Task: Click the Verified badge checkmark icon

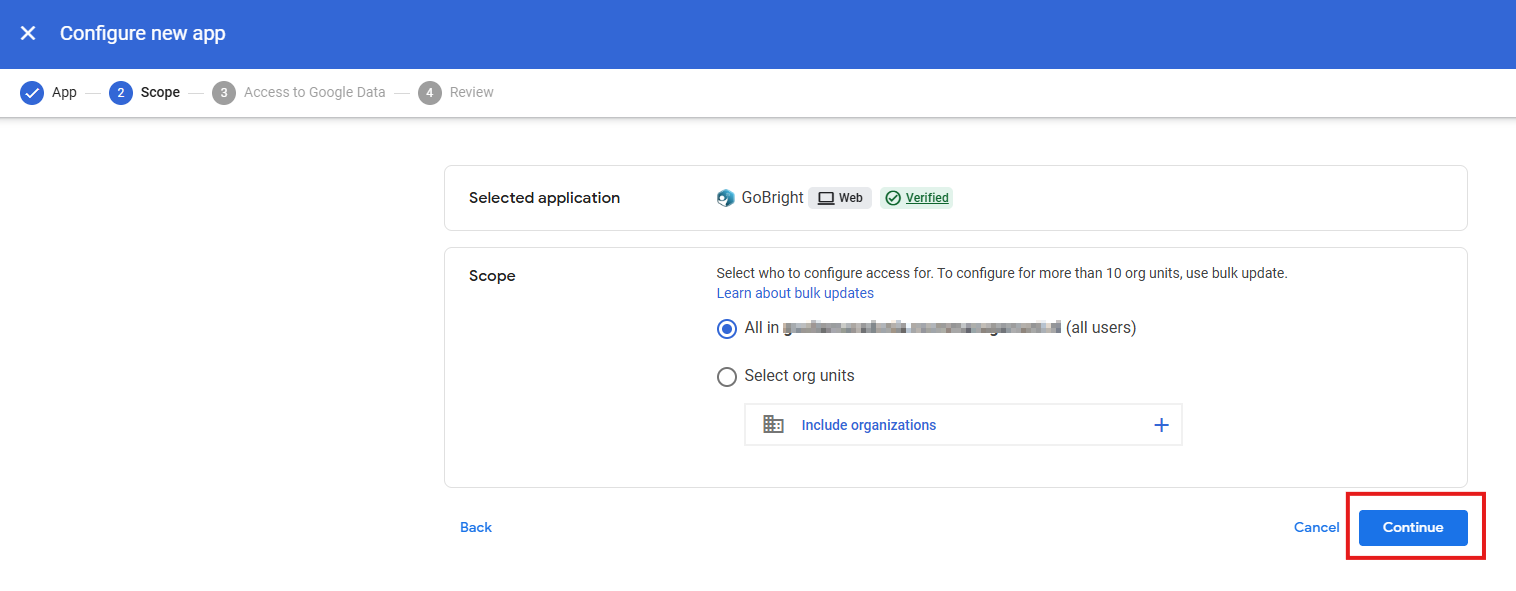Action: point(893,198)
